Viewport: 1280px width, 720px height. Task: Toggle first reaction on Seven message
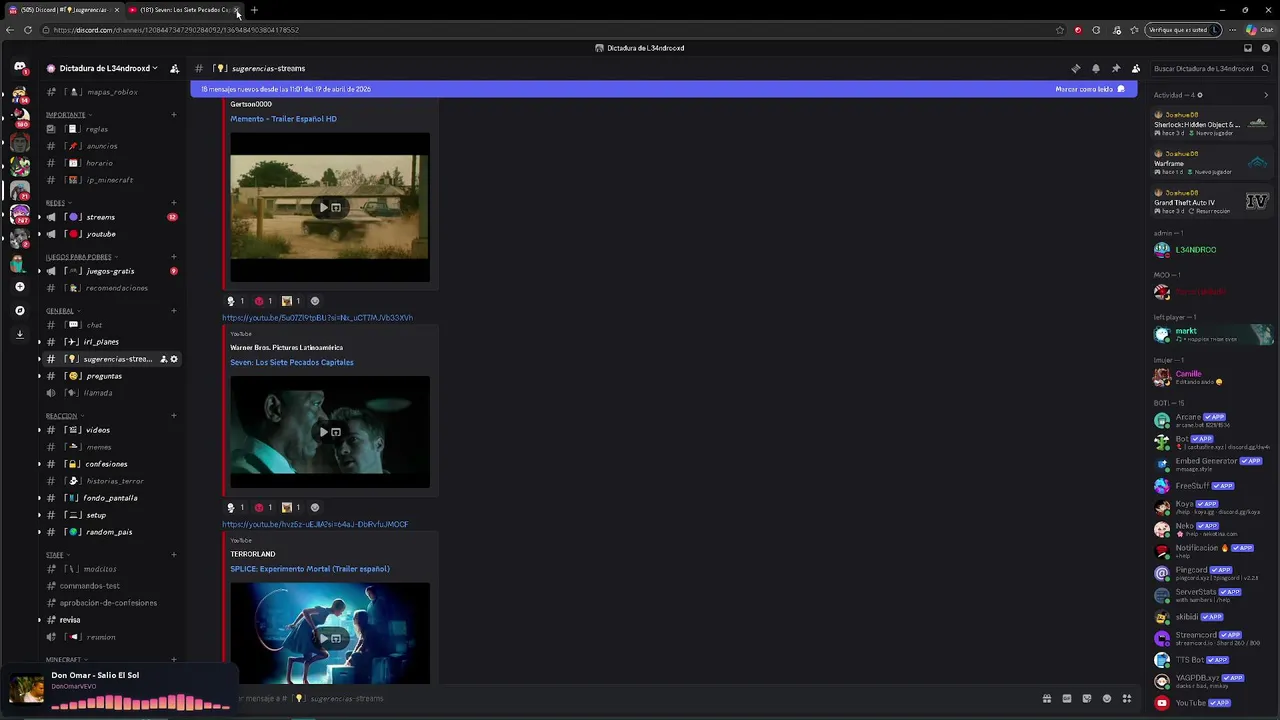(236, 507)
